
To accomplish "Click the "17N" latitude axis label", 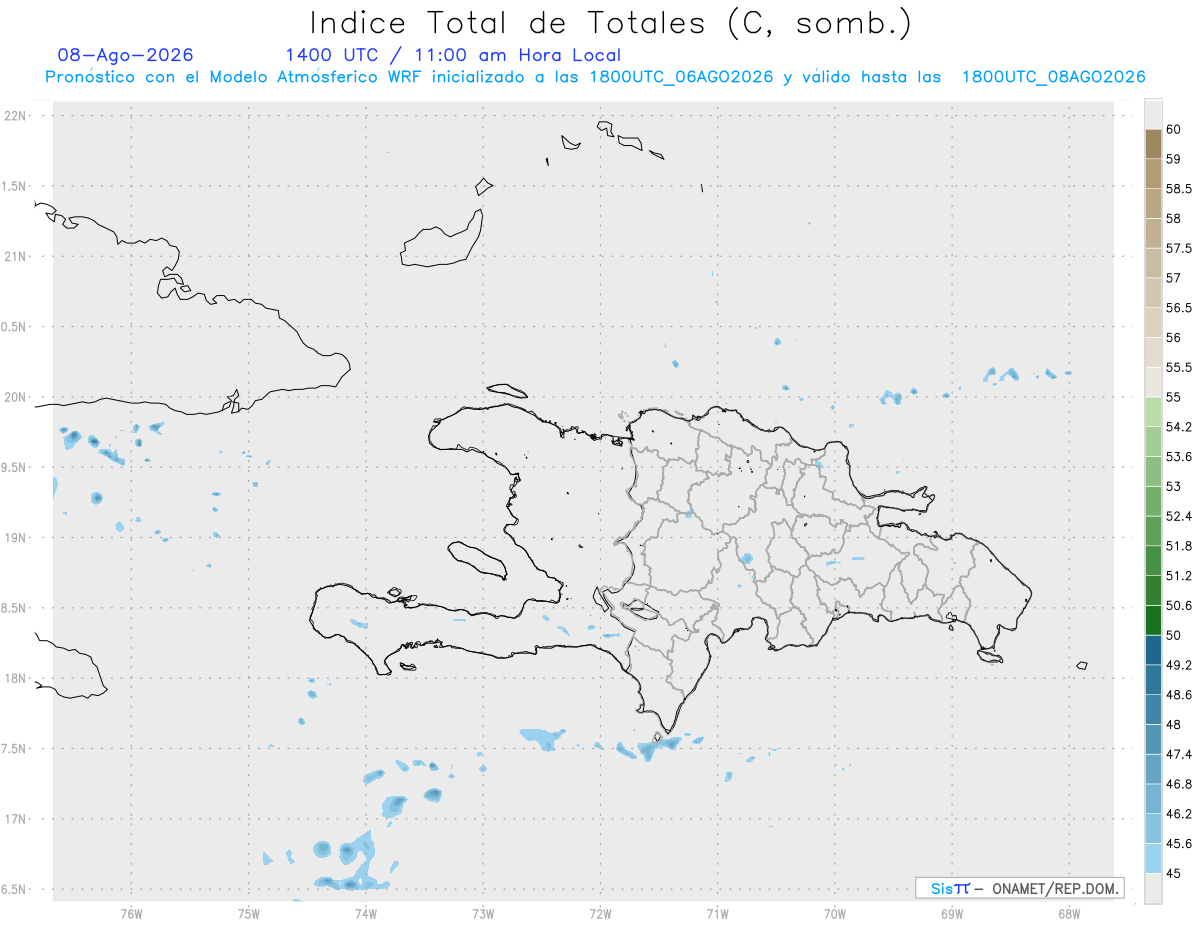I will [17, 819].
